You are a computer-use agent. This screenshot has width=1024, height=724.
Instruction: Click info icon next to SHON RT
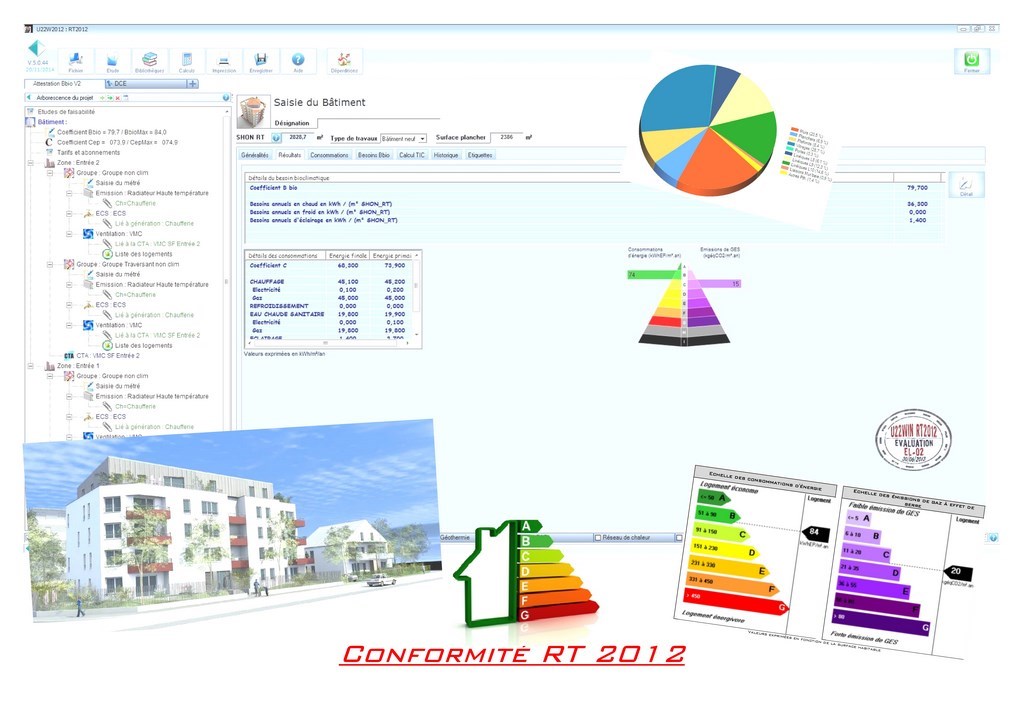[x=276, y=138]
